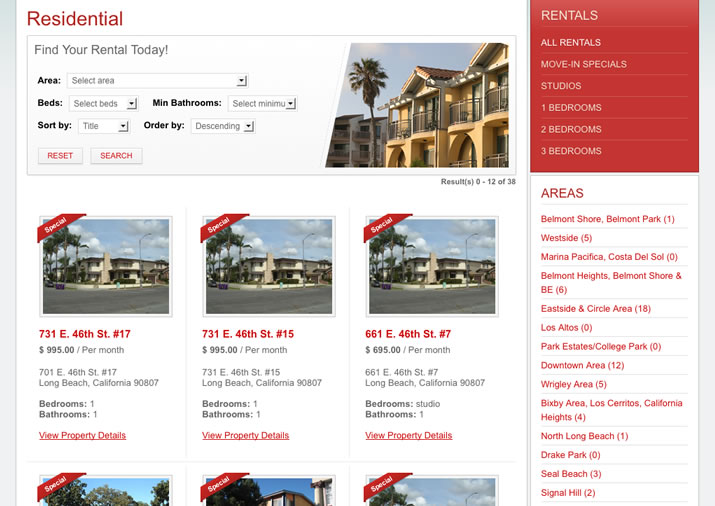The image size is (715, 506).
Task: Open the Sort by Title dropdown
Action: [104, 126]
